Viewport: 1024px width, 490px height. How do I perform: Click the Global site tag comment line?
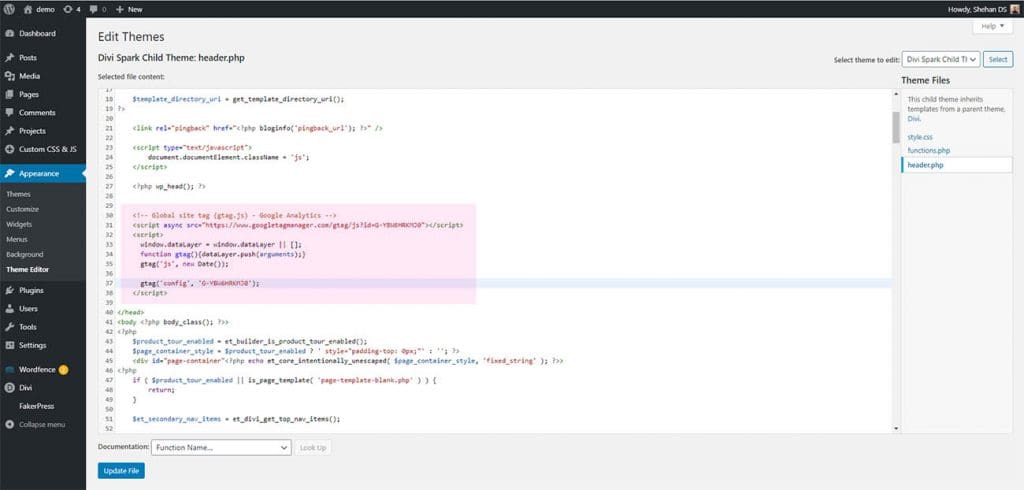point(234,215)
